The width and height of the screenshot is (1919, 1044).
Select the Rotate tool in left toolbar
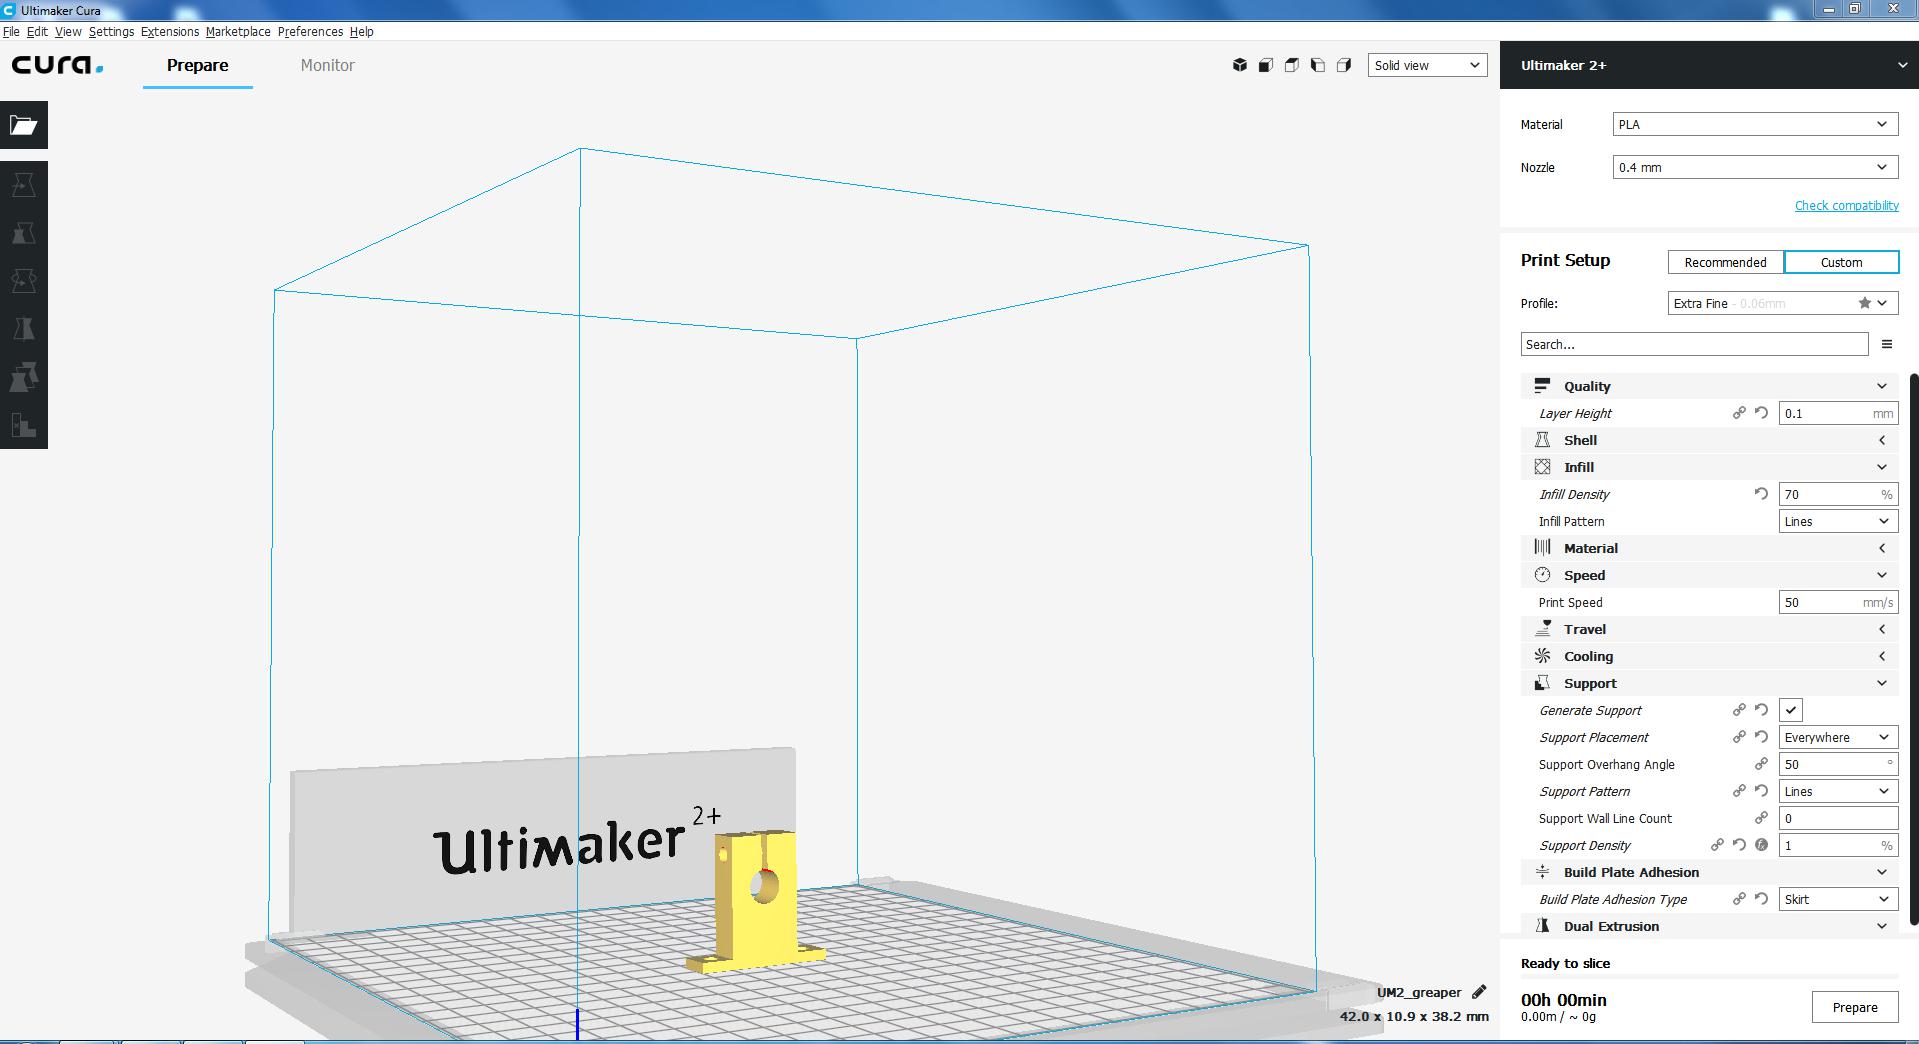(24, 281)
